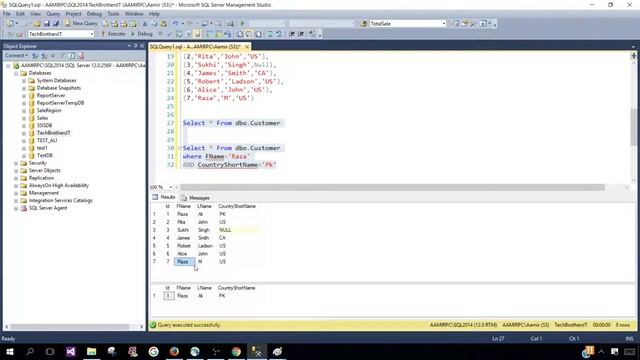This screenshot has height=360, width=640.
Task: Toggle Include Actual Execution Plan icon
Action: coord(209,34)
